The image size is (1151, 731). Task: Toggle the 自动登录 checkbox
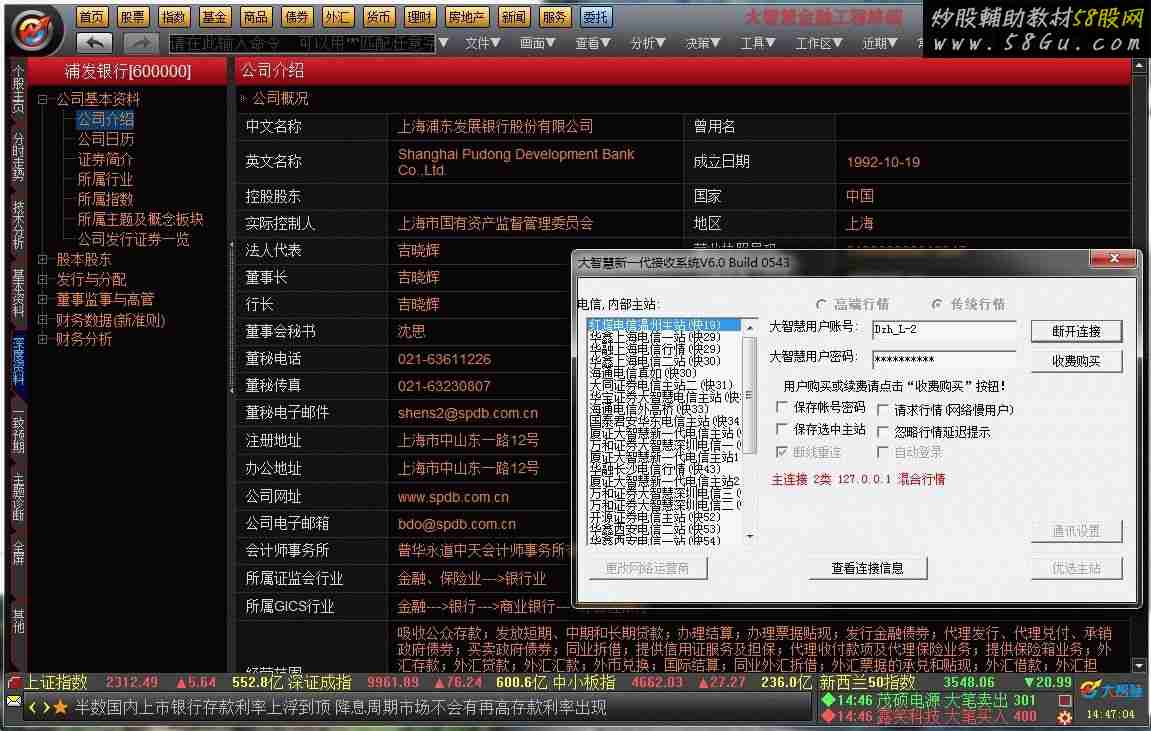pyautogui.click(x=883, y=452)
